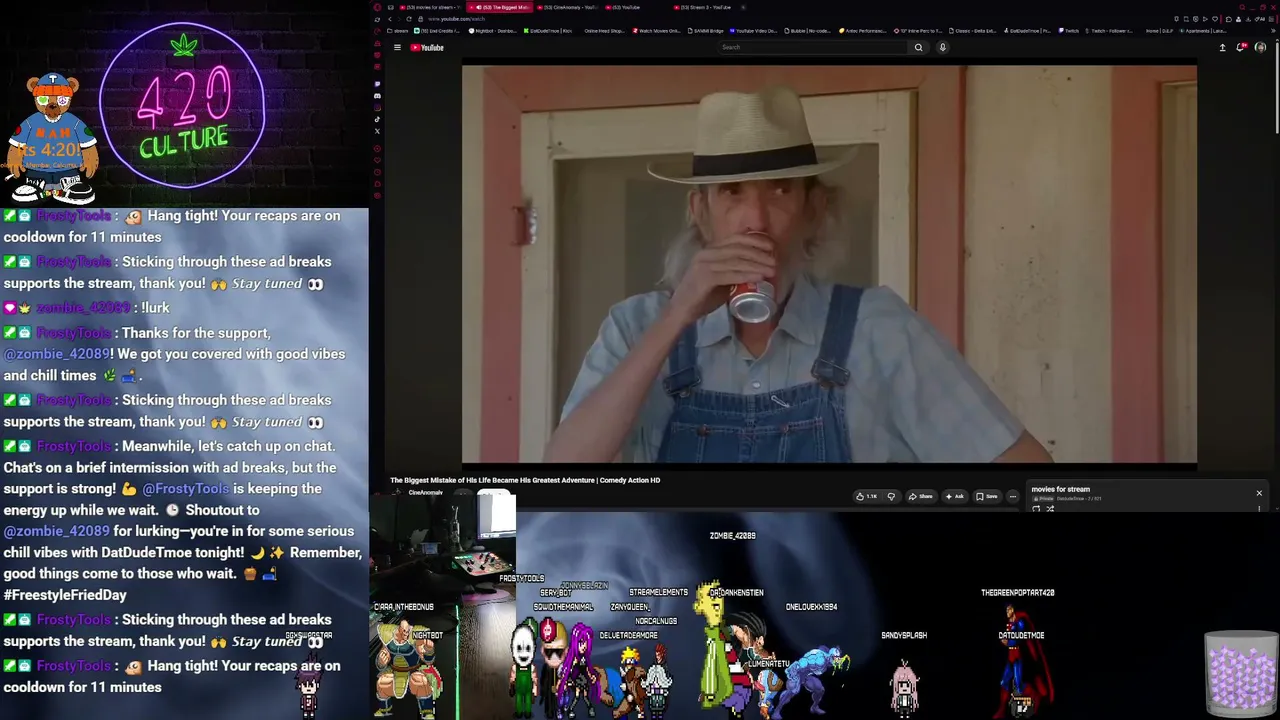Open the YouTube account avatar menu
This screenshot has width=1280, height=720.
click(x=1260, y=47)
